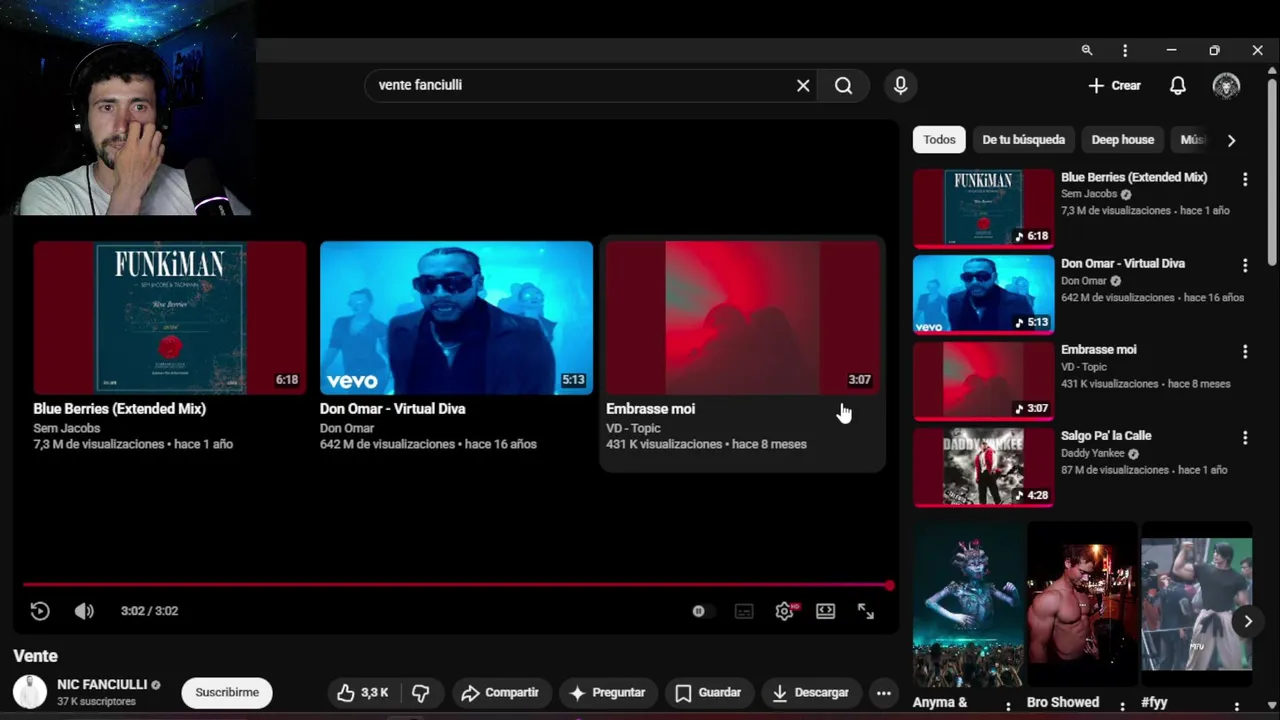The width and height of the screenshot is (1280, 720).
Task: Replay the video
Action: [40, 611]
